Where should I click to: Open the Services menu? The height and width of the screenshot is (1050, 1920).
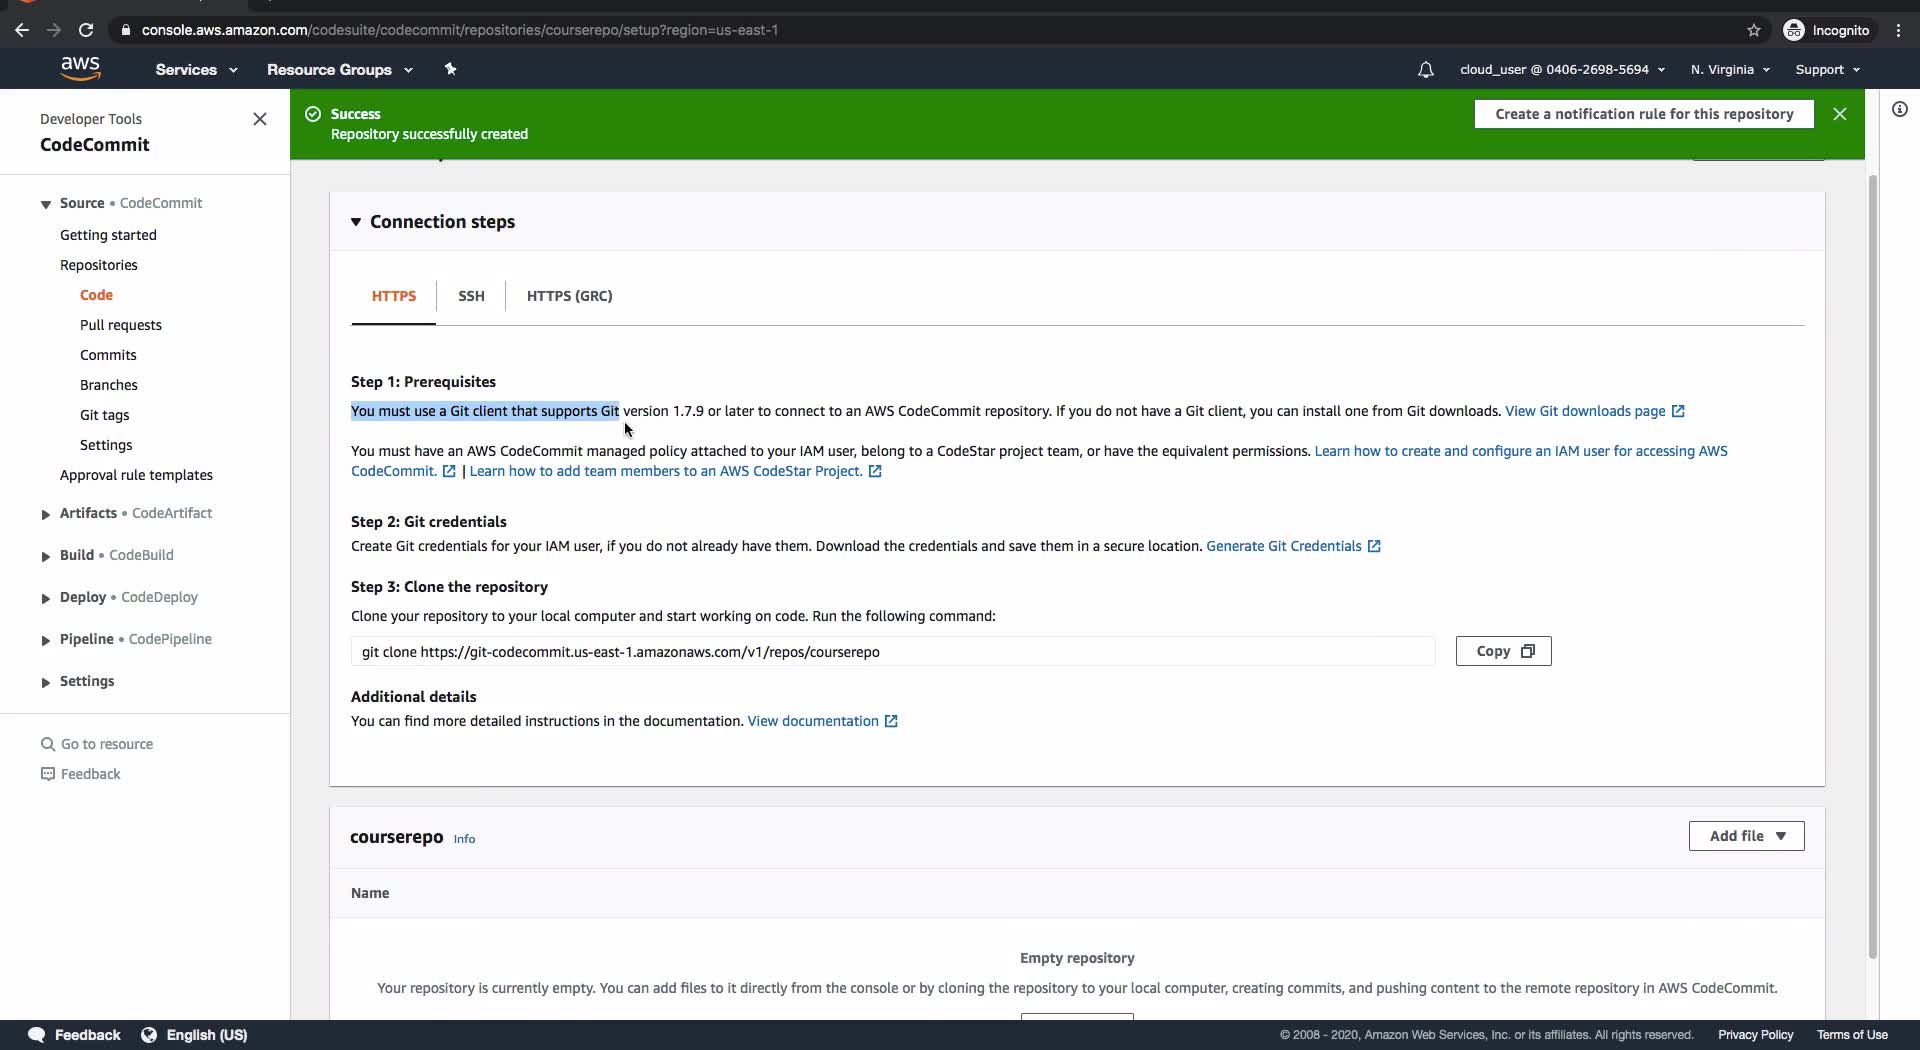(x=196, y=70)
